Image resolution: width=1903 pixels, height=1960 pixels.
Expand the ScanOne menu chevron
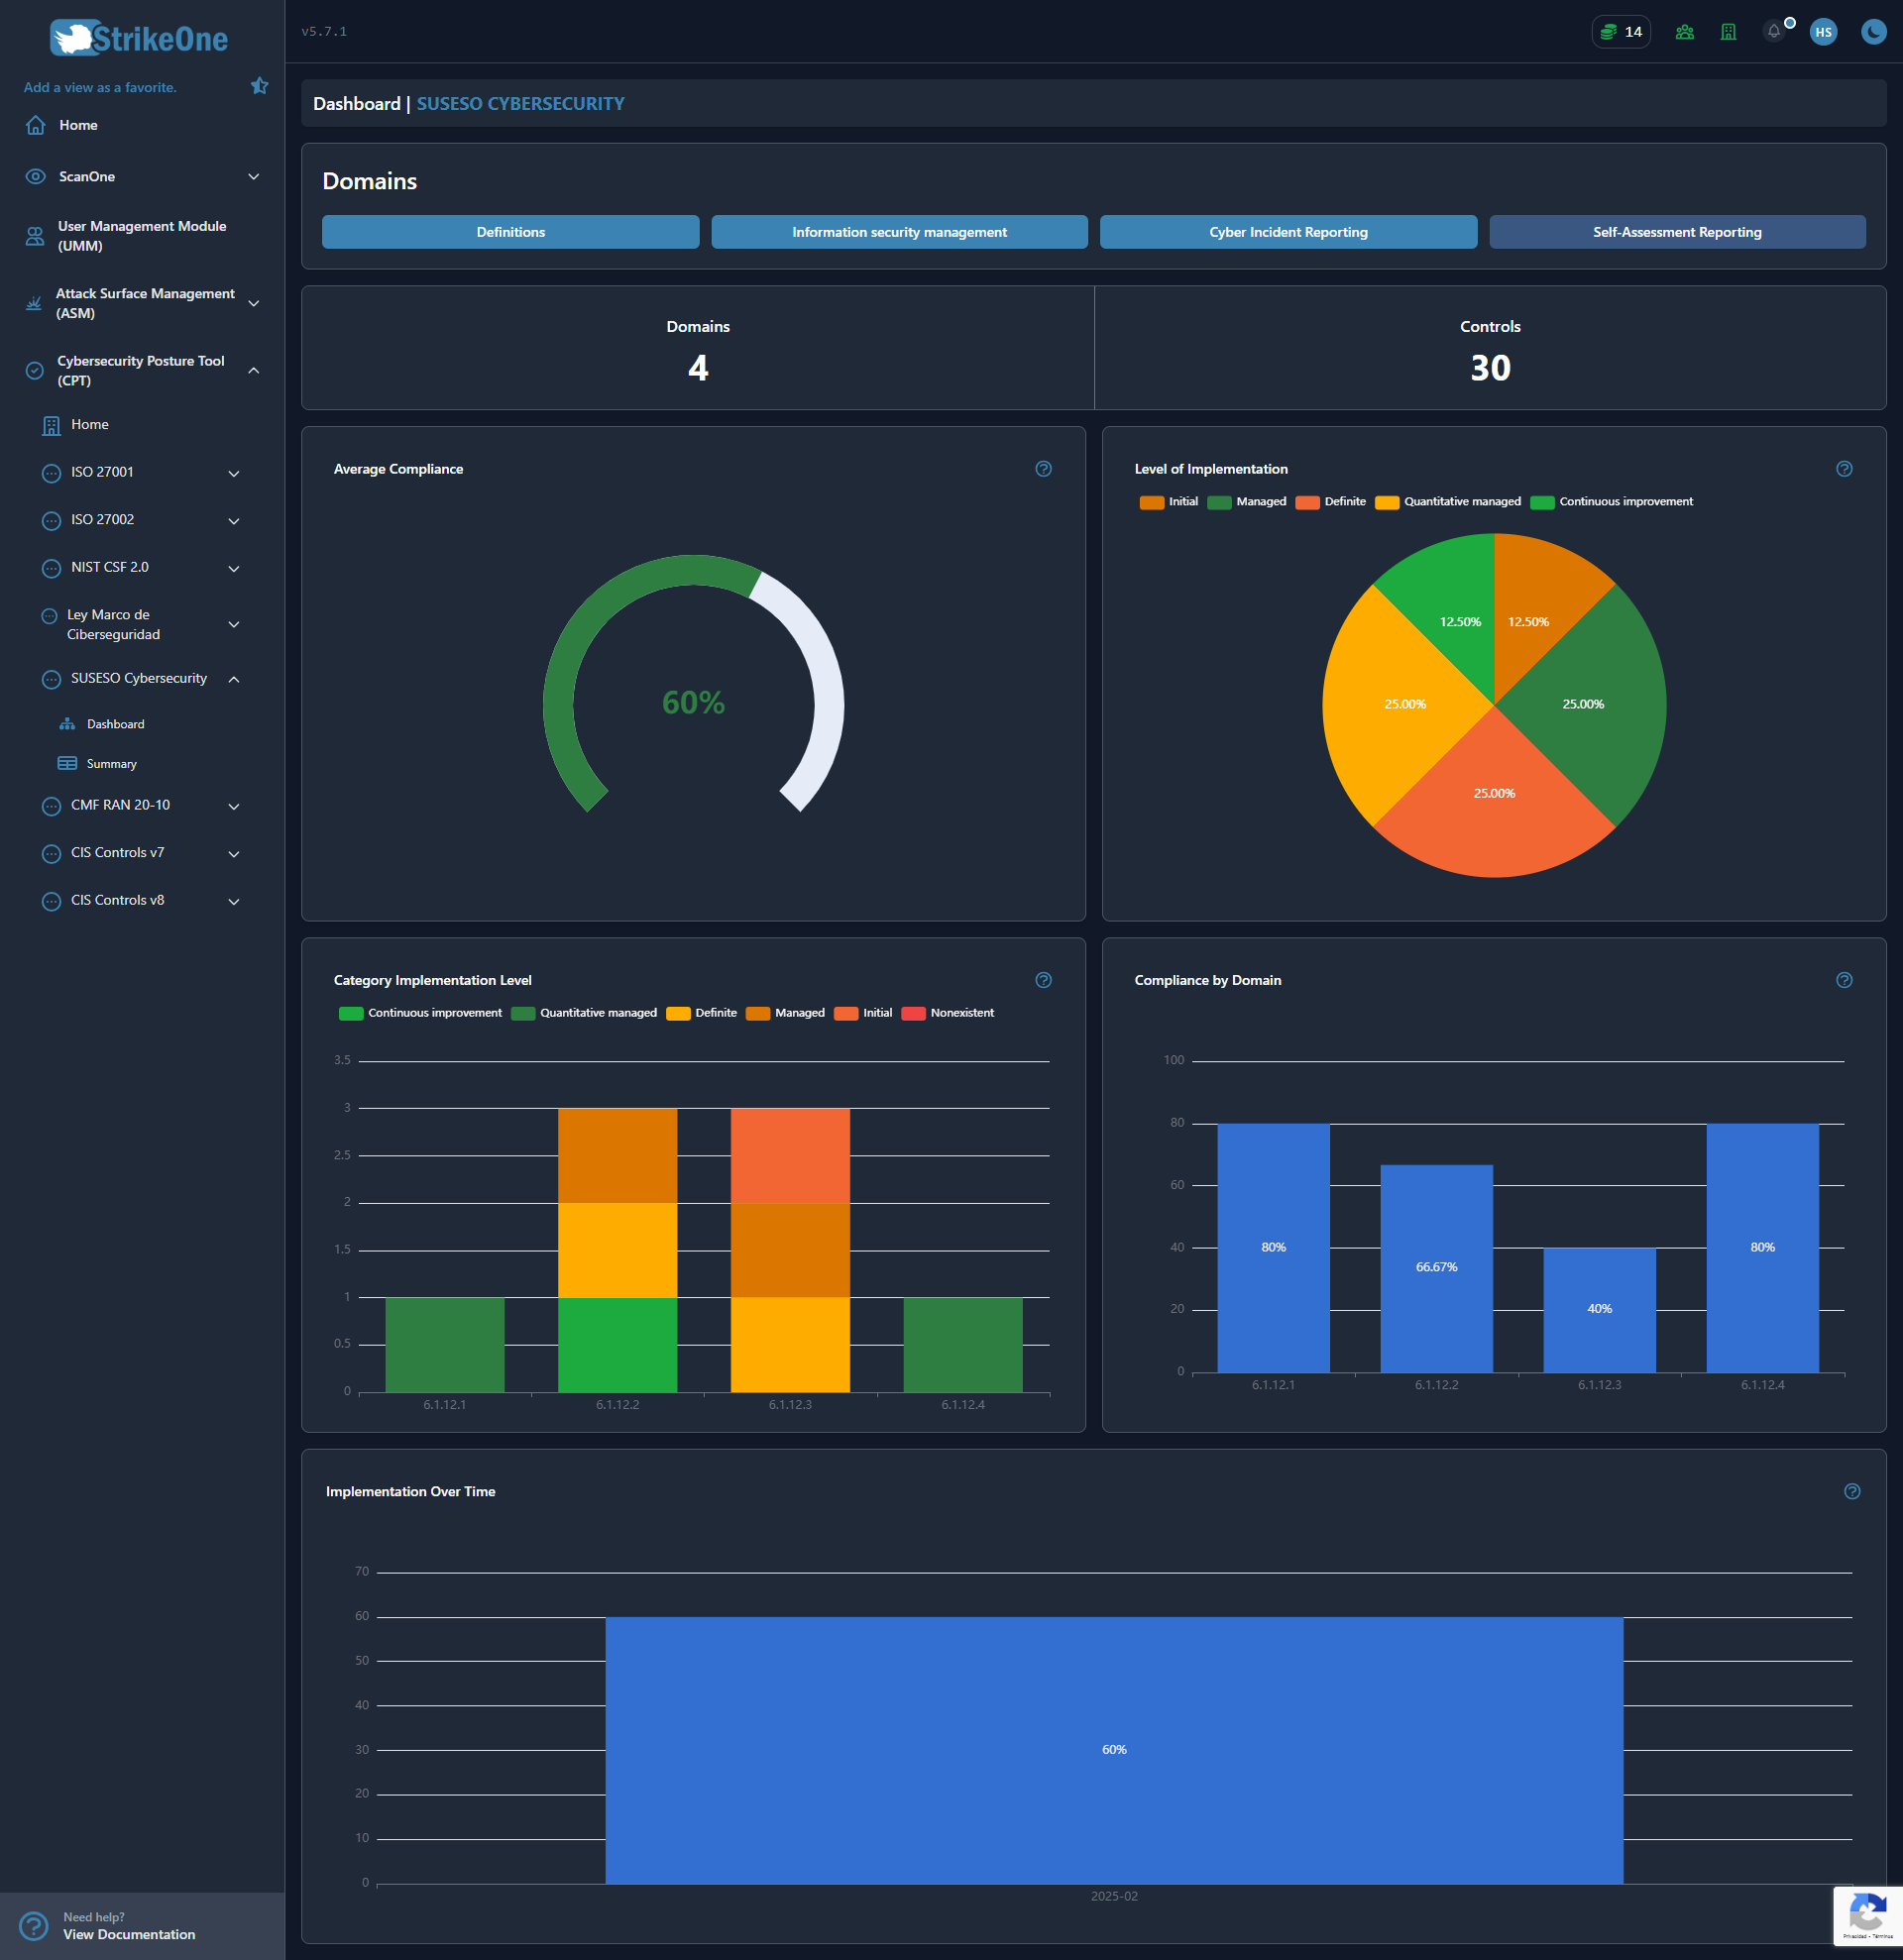pos(253,177)
